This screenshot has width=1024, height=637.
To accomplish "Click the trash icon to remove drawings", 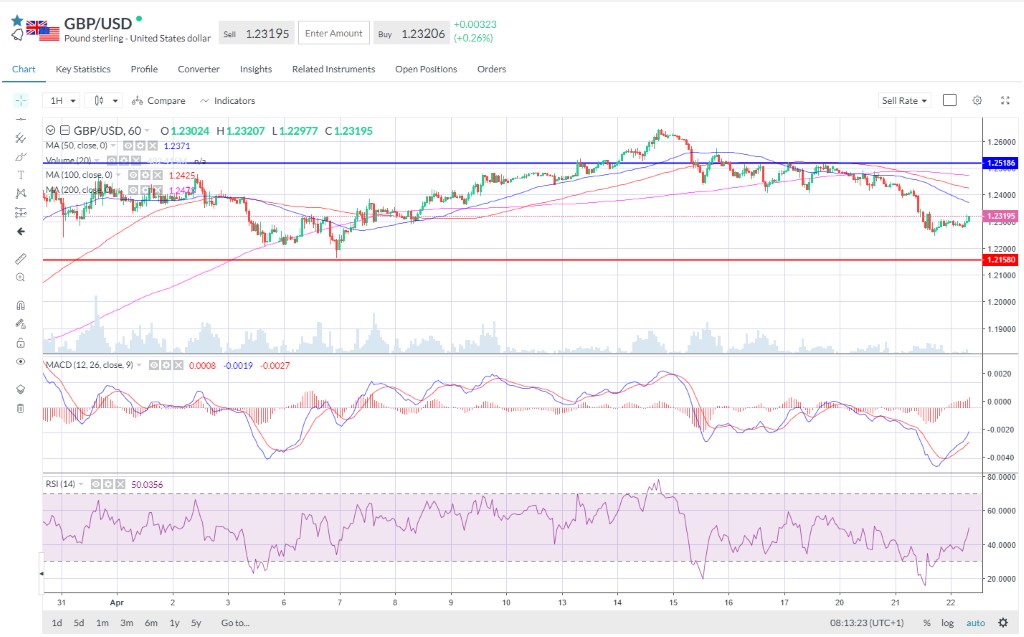I will click(21, 408).
